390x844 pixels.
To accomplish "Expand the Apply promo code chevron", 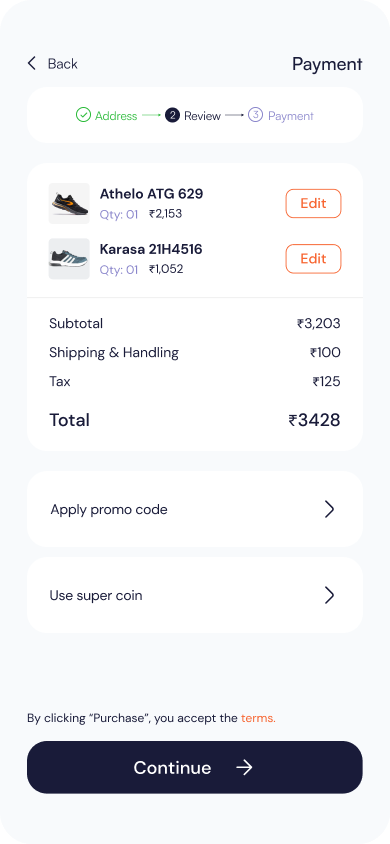I will coord(329,509).
